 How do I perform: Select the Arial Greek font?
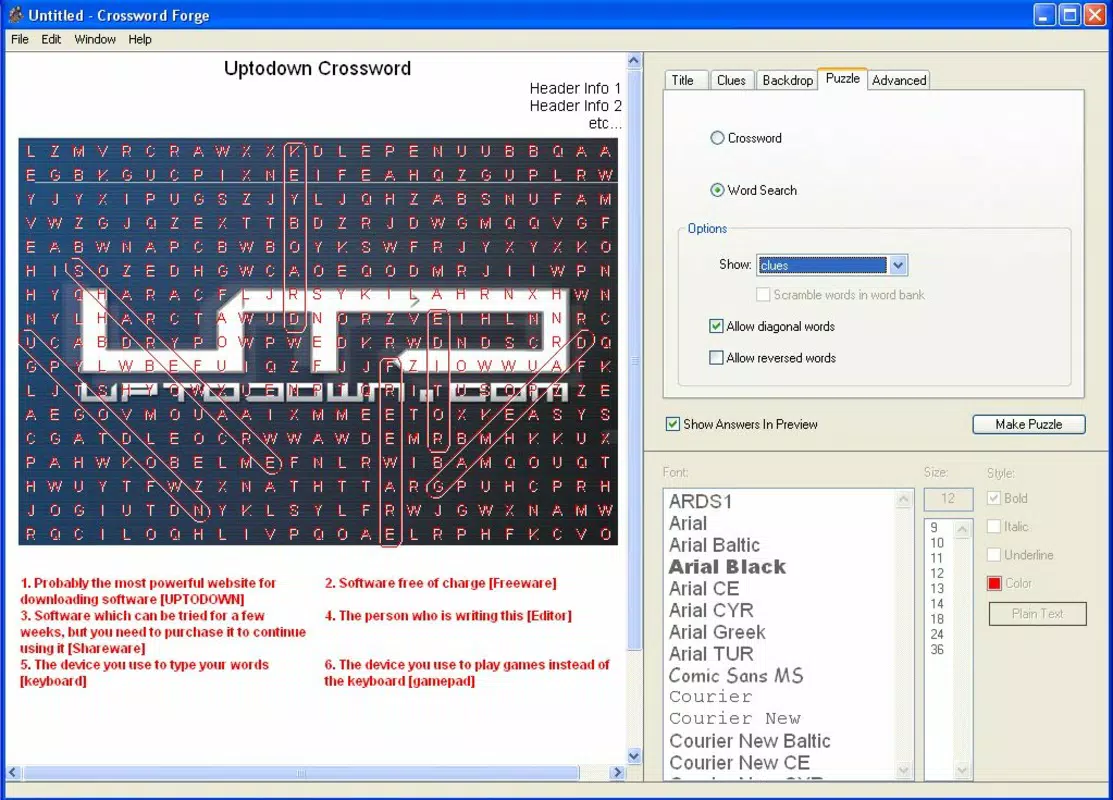click(717, 632)
